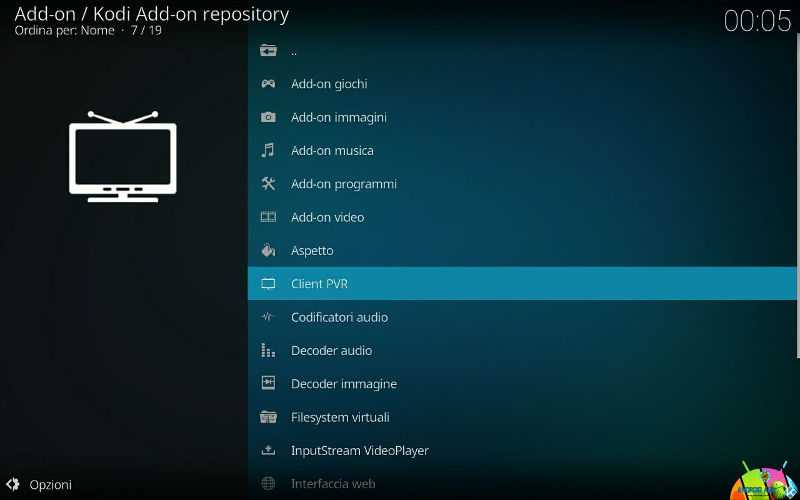
Task: Click the tools icon for Add-on programmi
Action: coord(268,184)
